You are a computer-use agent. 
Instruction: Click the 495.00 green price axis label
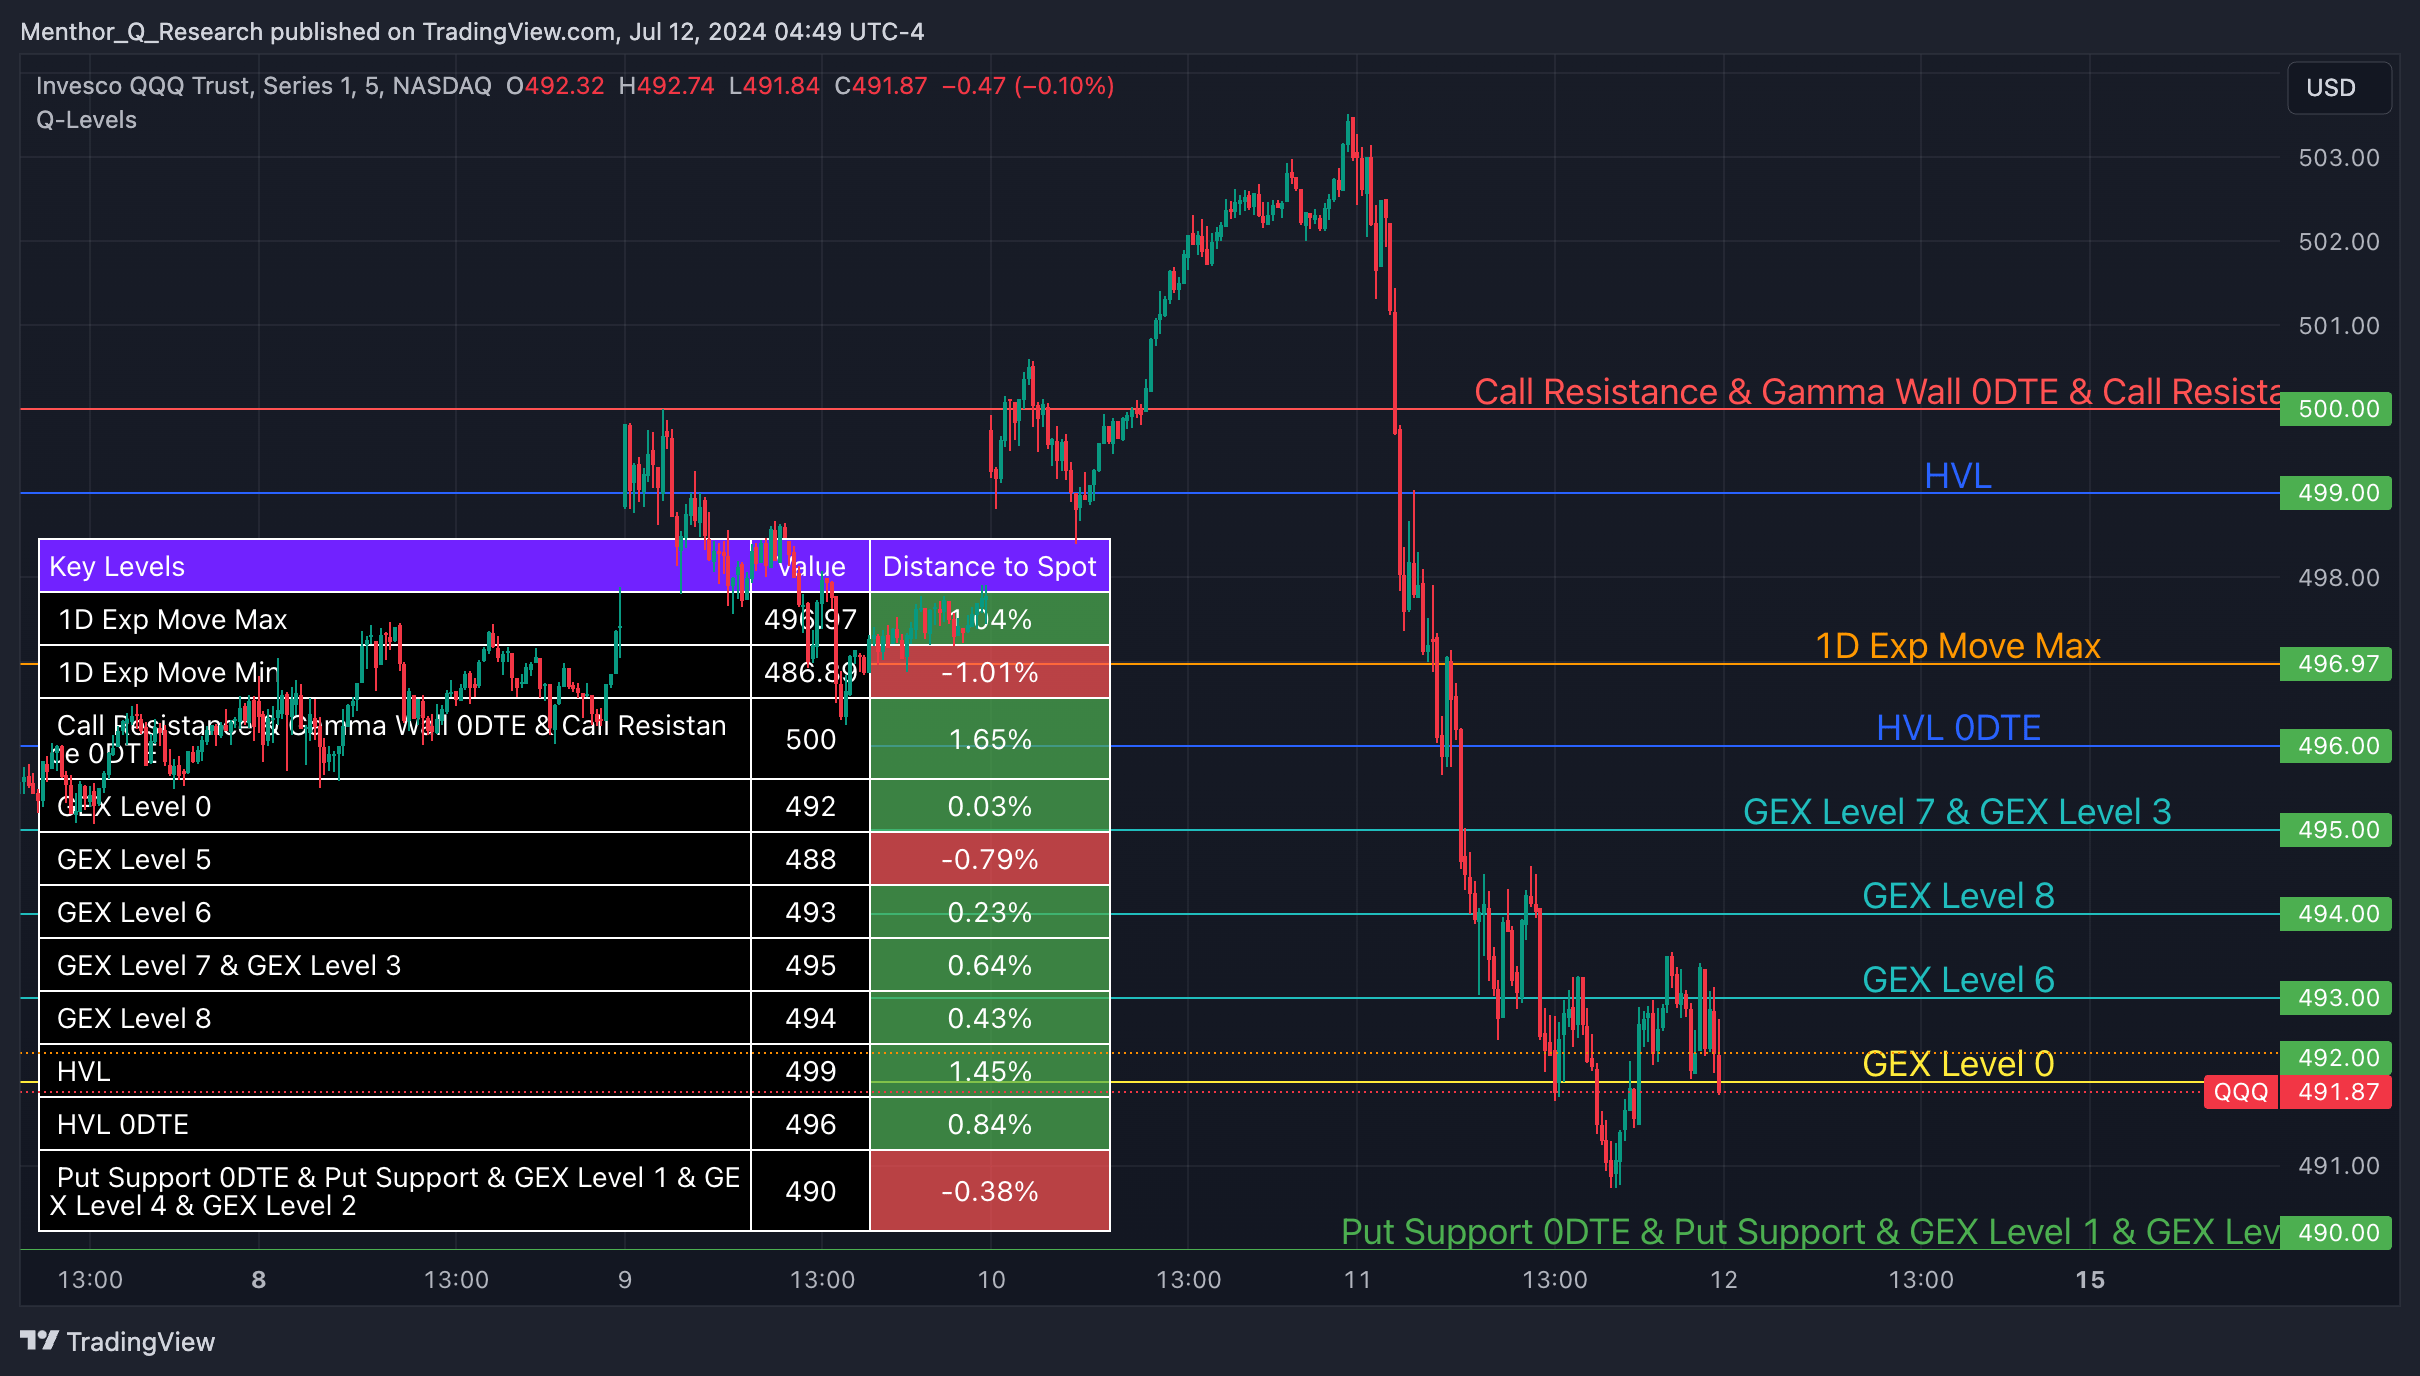2336,830
